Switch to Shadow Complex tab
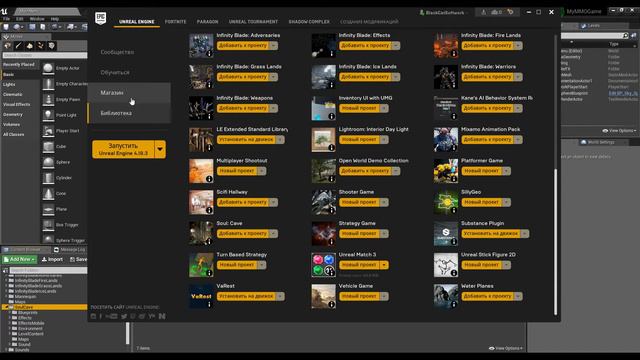Viewport: 640px width, 360px height. (x=309, y=22)
